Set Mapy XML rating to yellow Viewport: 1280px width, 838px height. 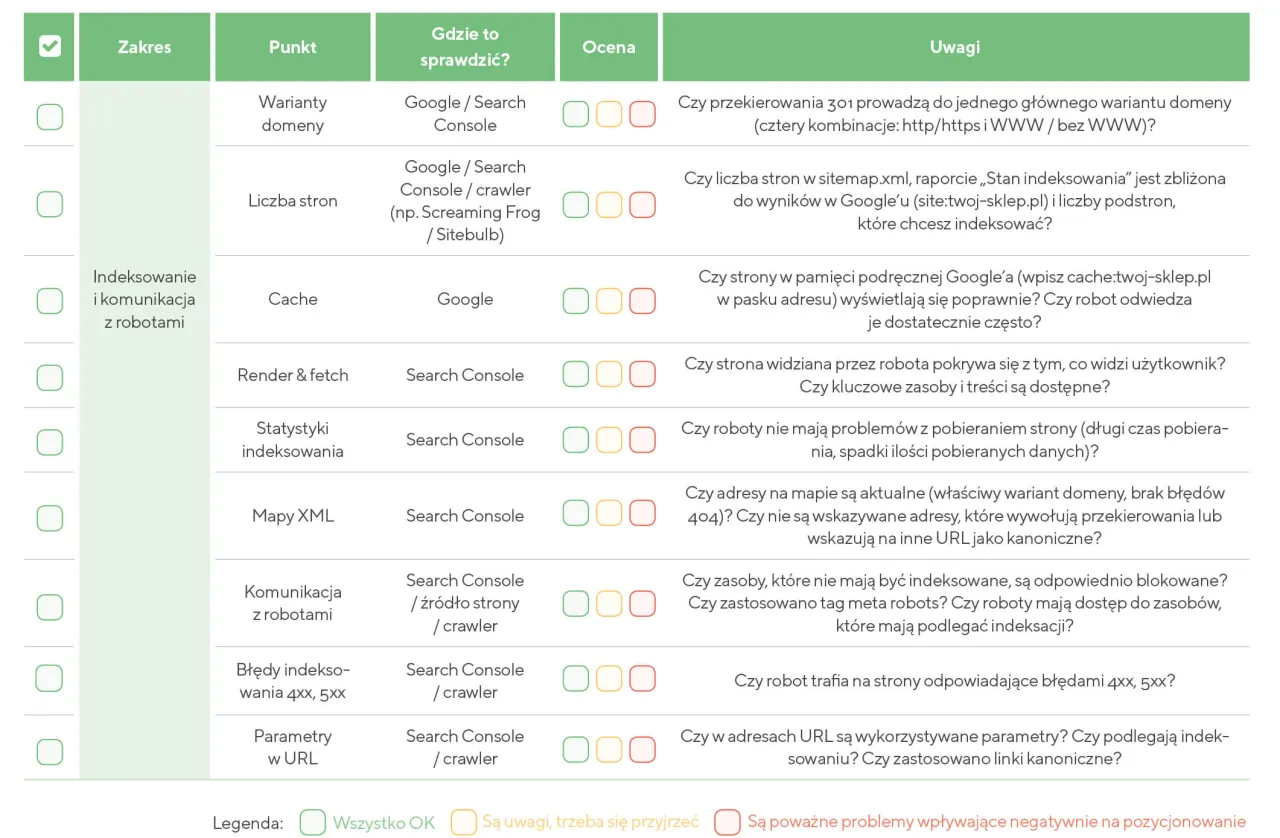point(609,514)
